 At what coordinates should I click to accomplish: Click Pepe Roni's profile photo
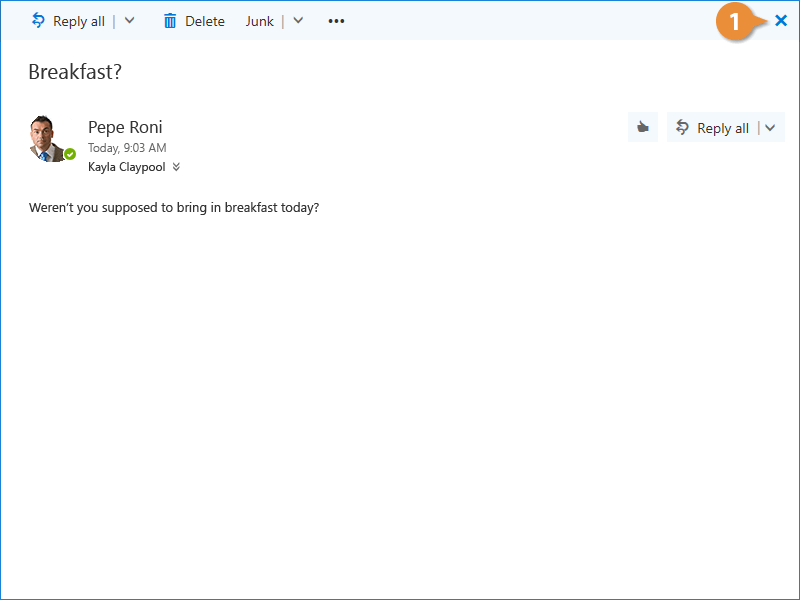pyautogui.click(x=49, y=138)
